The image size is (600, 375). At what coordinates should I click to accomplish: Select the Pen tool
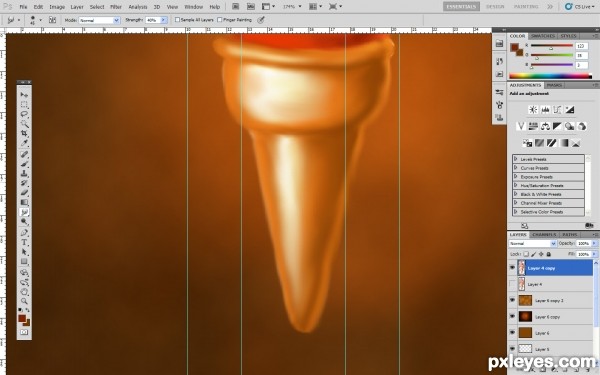pos(24,233)
